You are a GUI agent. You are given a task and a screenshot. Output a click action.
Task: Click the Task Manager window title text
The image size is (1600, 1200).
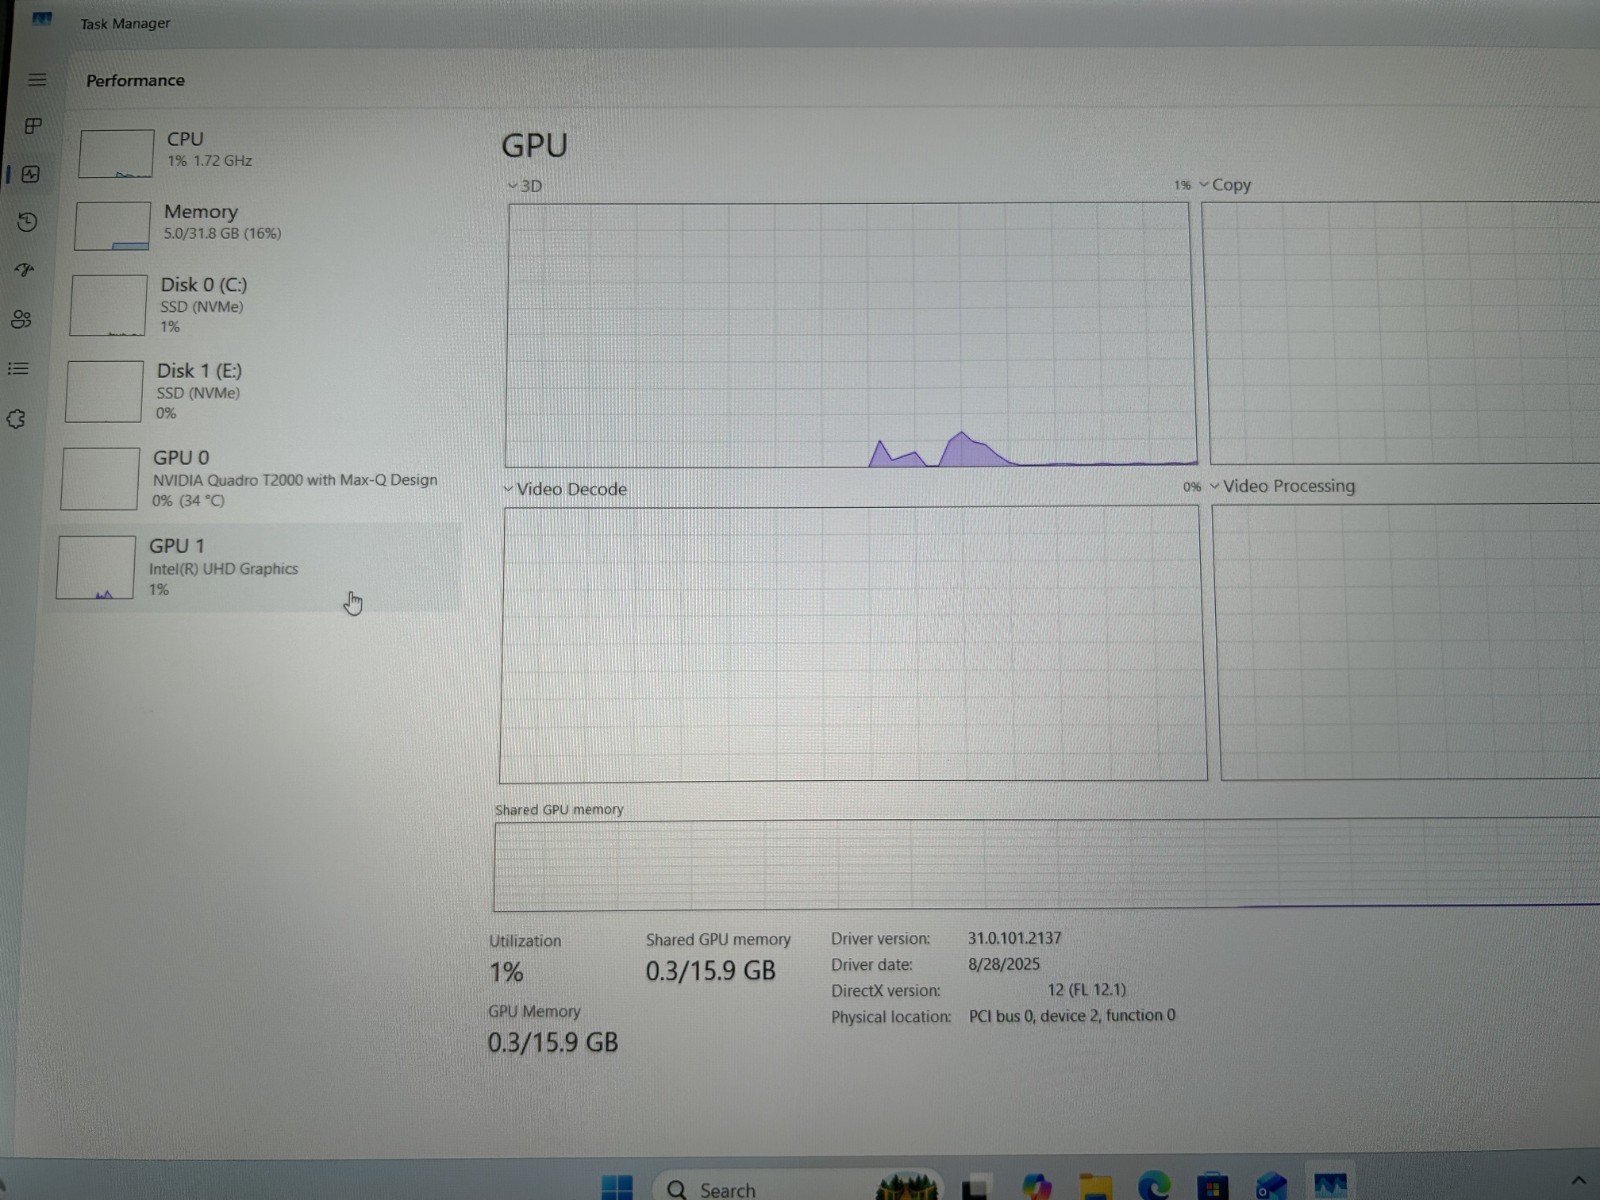tap(125, 23)
